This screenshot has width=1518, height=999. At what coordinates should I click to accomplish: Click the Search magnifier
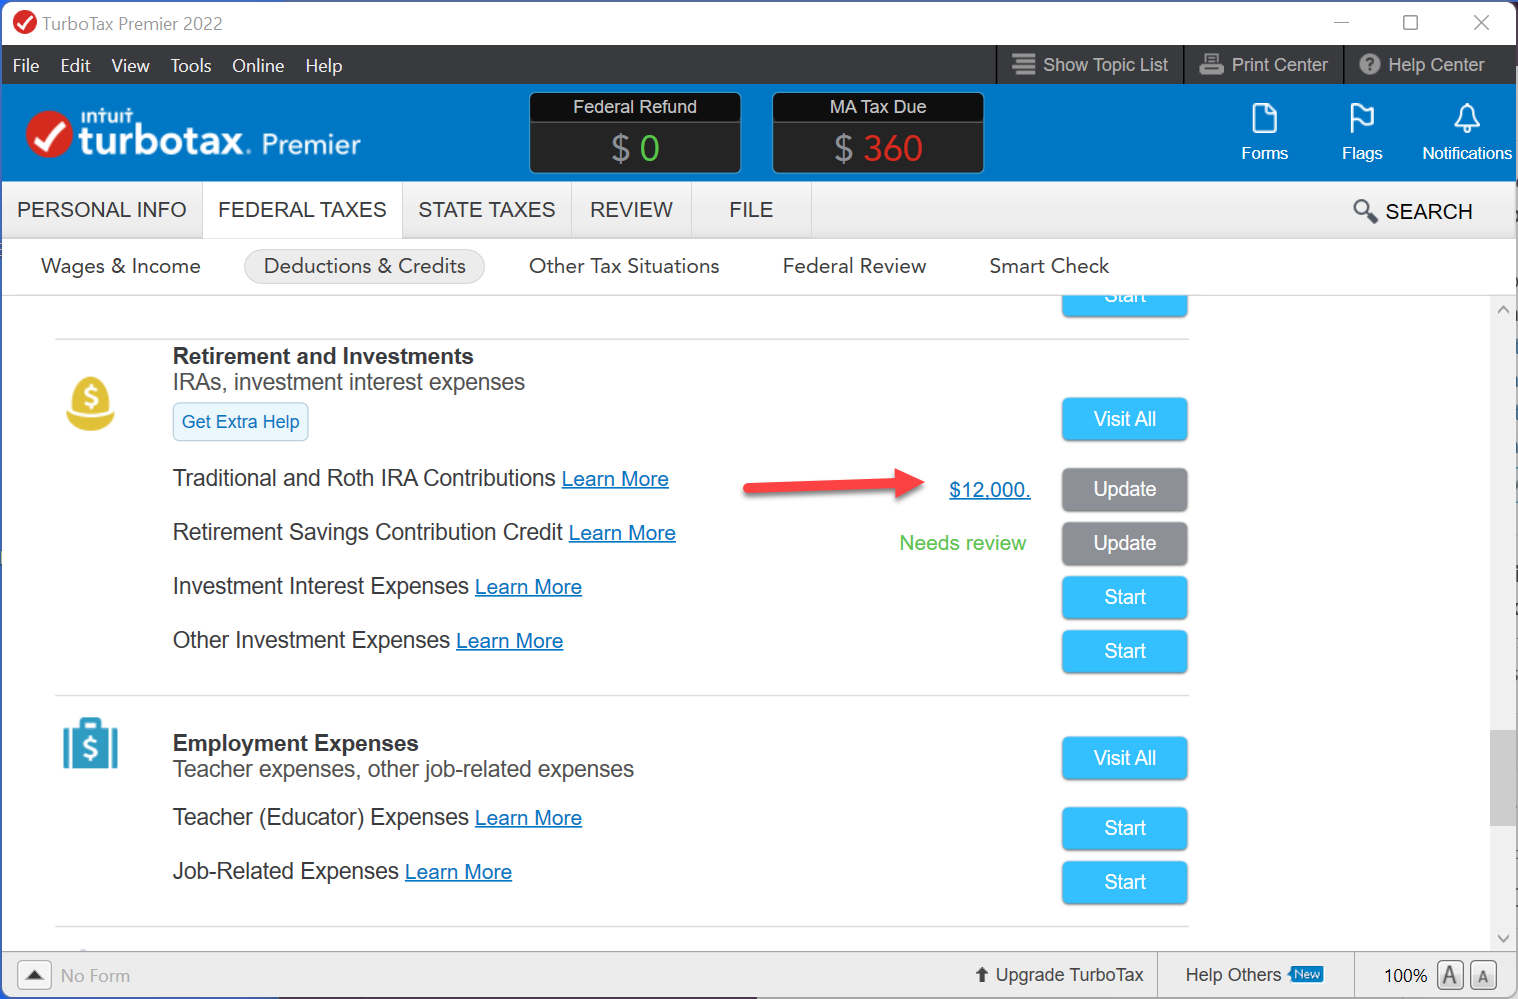[x=1365, y=210]
